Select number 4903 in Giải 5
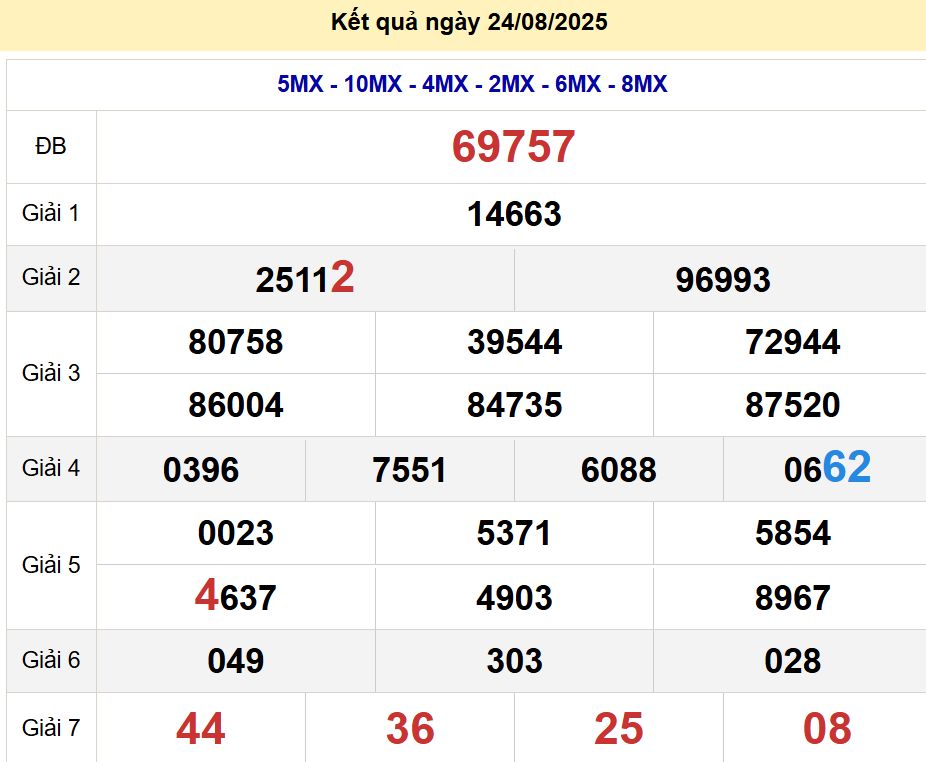Screen dimensions: 926x762 tap(513, 597)
